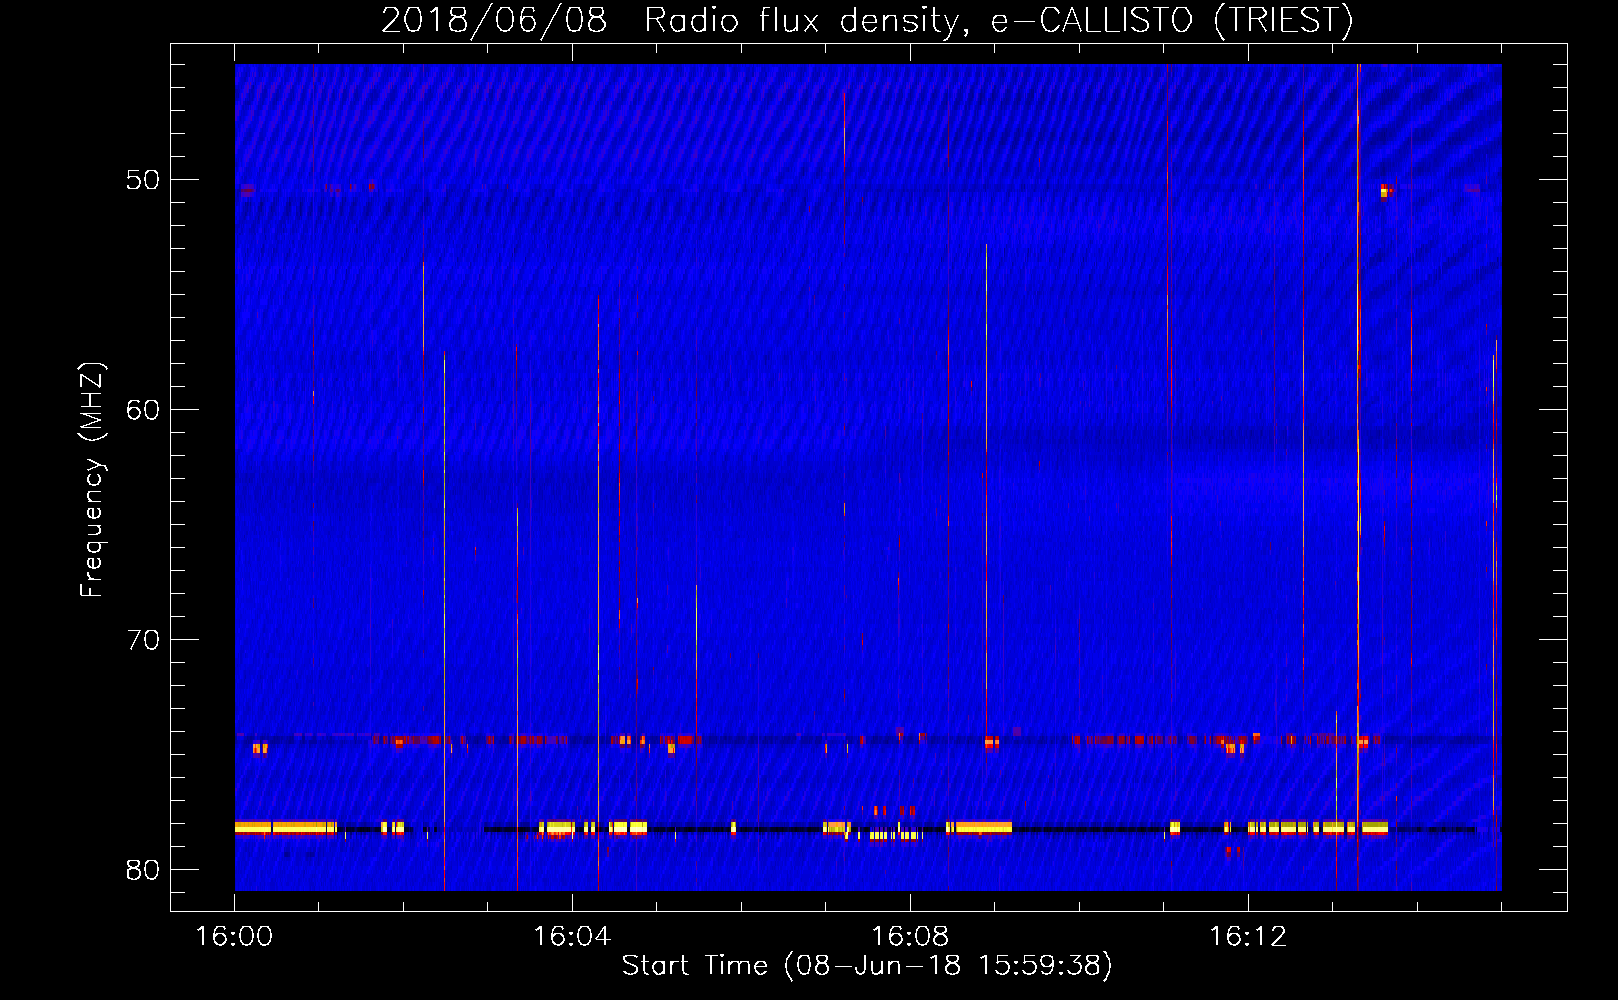Viewport: 1618px width, 1000px height.
Task: Click the '70' frequency tick label
Action: click(x=143, y=640)
